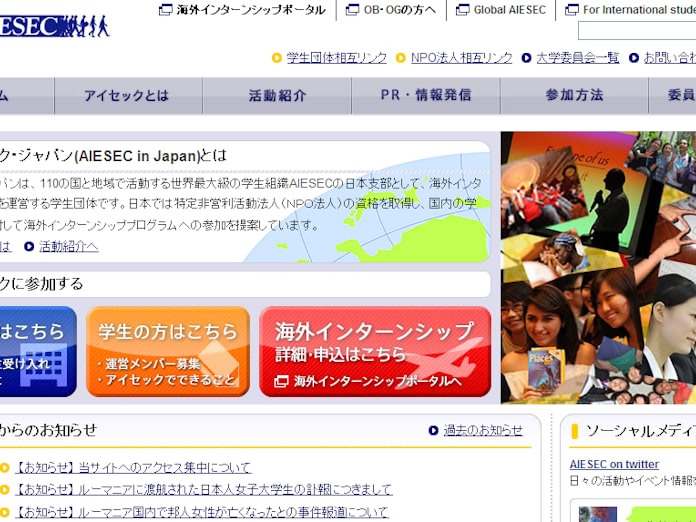Viewport: 696px width, 522px height.
Task: Open 活動紹介へ link in intro box
Action: click(x=69, y=246)
